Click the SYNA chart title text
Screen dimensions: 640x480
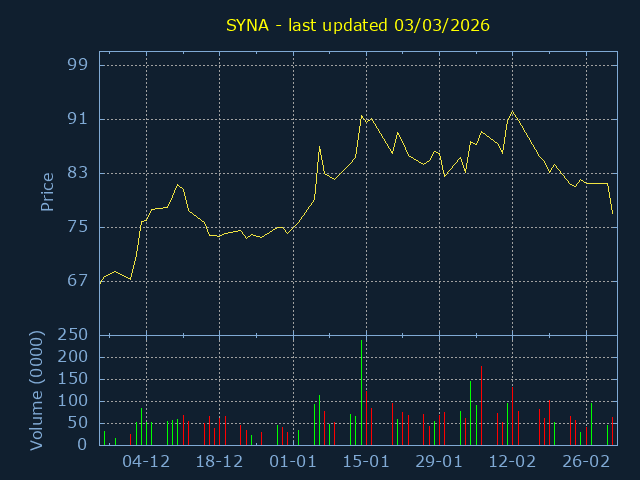coord(355,25)
